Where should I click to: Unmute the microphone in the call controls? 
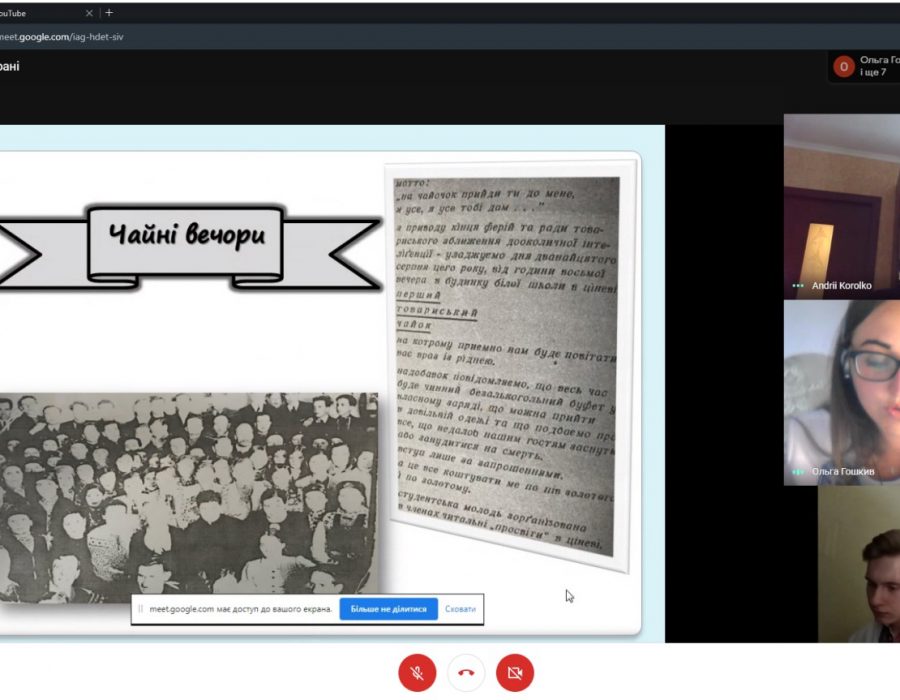click(417, 673)
